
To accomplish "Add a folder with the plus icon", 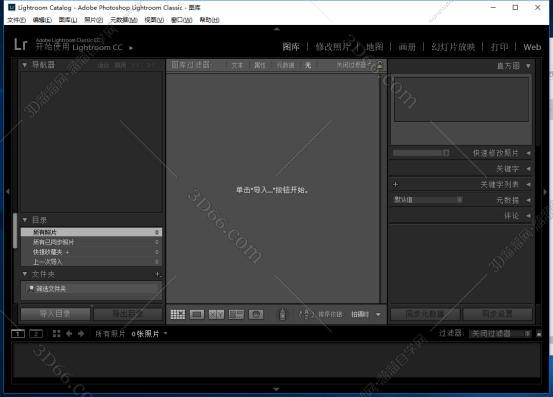I will 158,274.
